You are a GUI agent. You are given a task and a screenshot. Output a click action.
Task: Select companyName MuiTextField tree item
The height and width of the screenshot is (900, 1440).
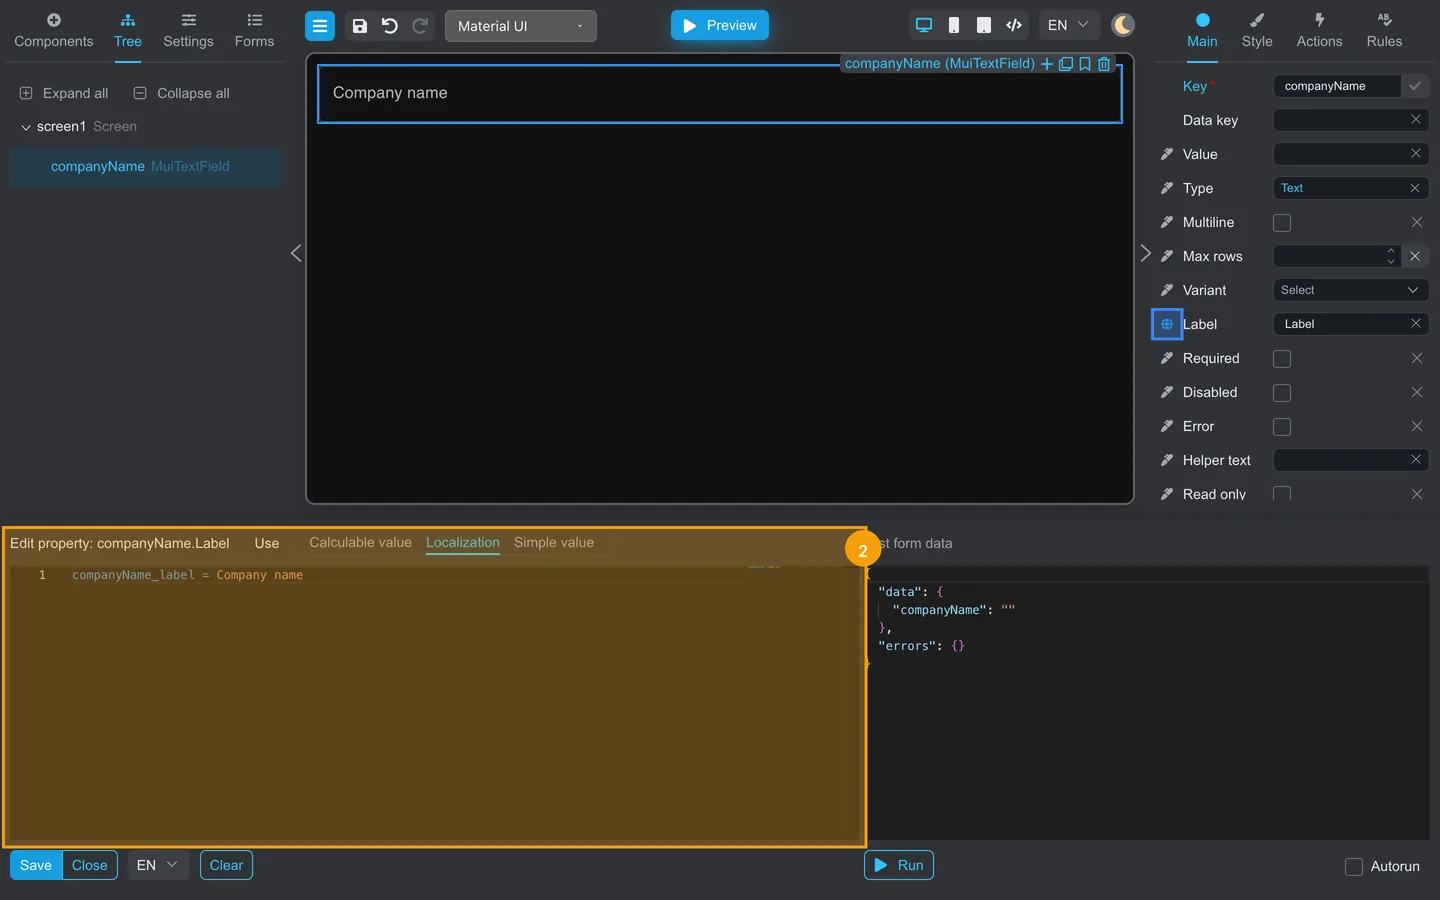[145, 167]
